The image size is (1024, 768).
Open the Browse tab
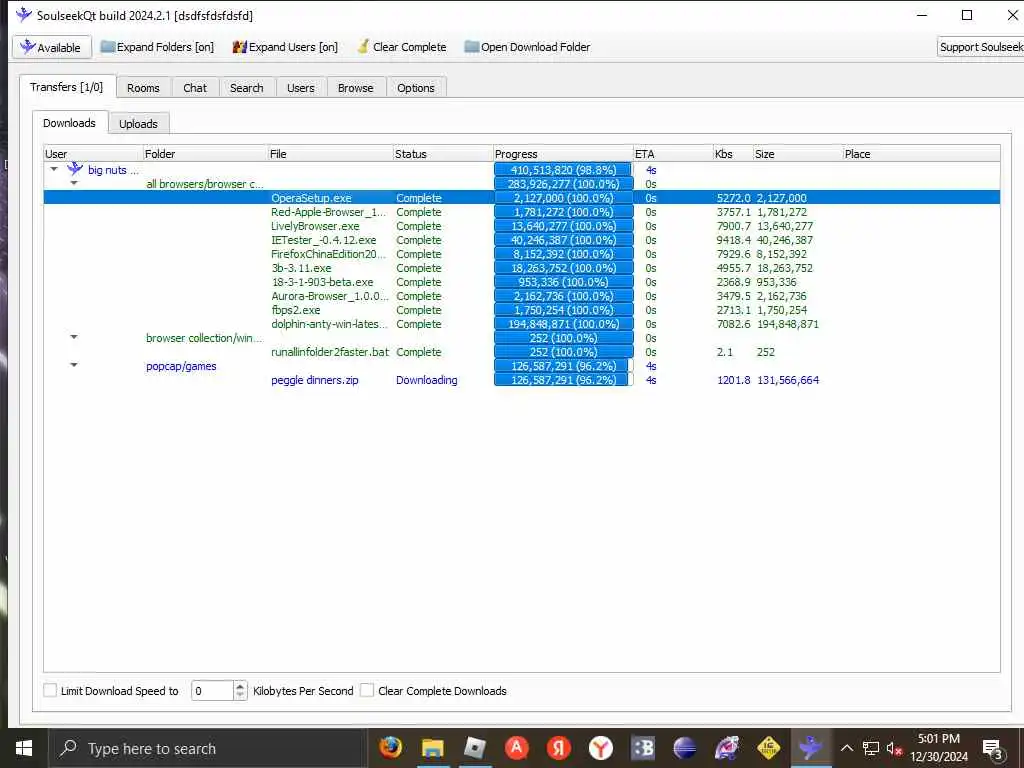coord(355,88)
